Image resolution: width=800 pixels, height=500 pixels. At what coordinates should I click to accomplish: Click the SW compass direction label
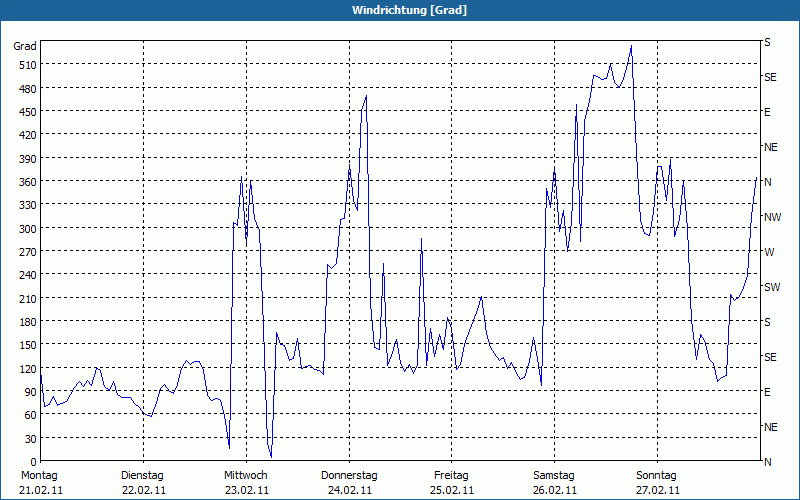772,287
